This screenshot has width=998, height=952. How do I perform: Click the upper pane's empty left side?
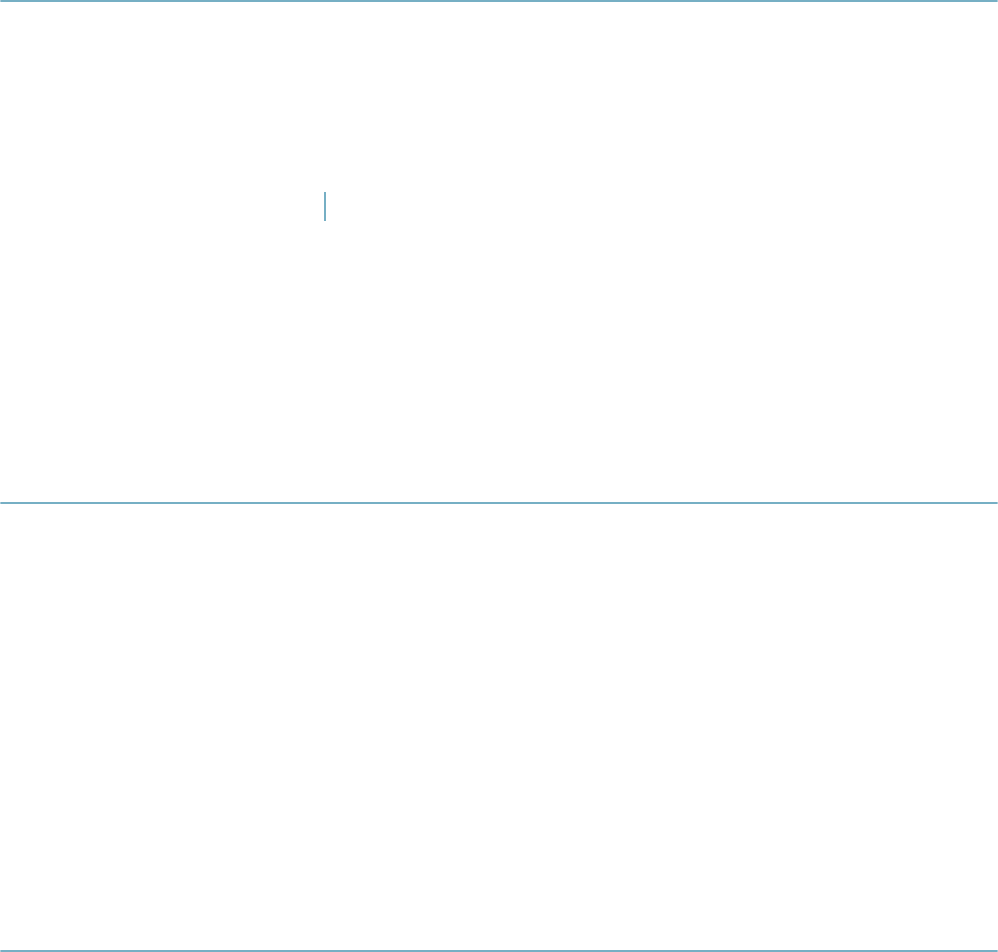[x=159, y=251]
